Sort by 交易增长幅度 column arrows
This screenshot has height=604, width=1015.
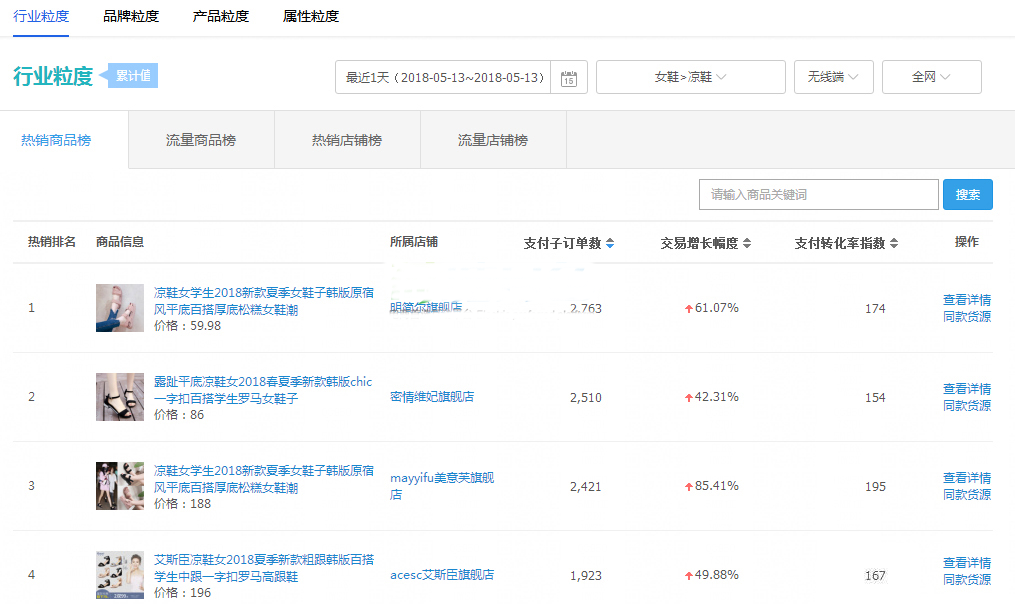click(x=746, y=243)
